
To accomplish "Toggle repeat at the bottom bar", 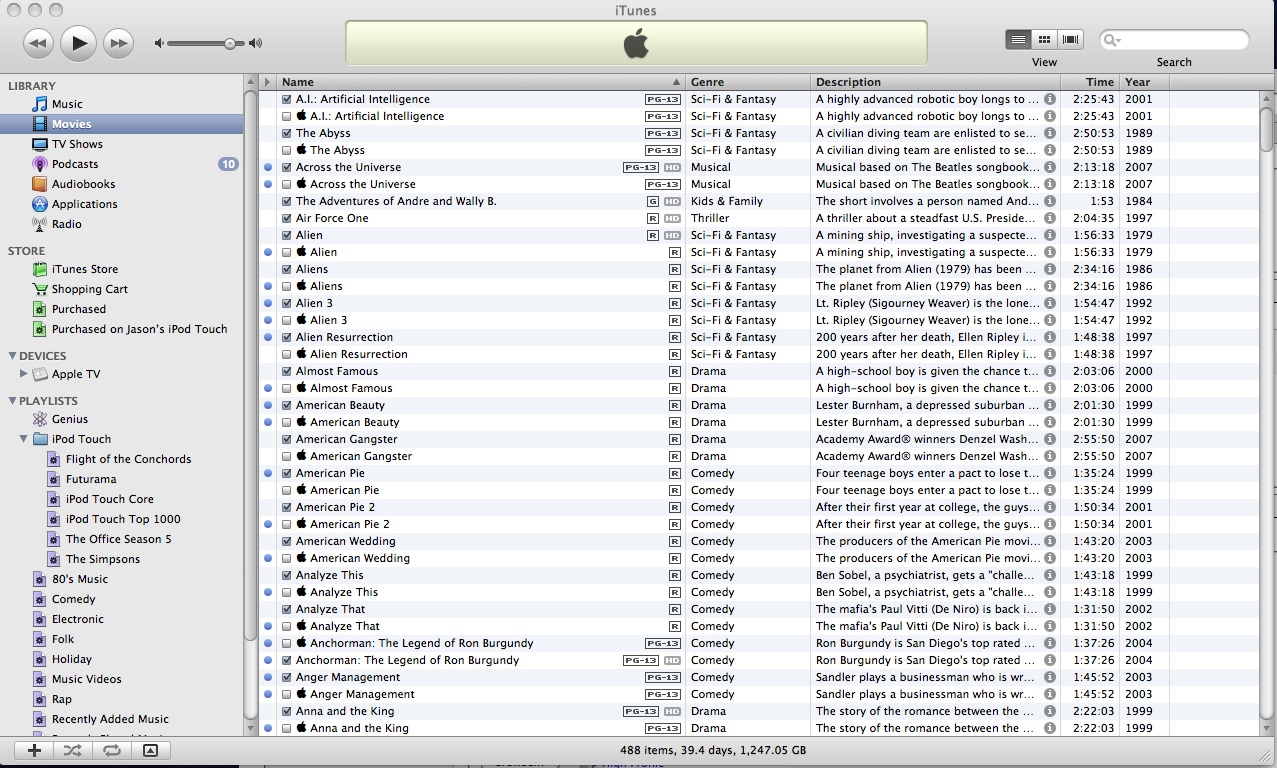I will 111,750.
